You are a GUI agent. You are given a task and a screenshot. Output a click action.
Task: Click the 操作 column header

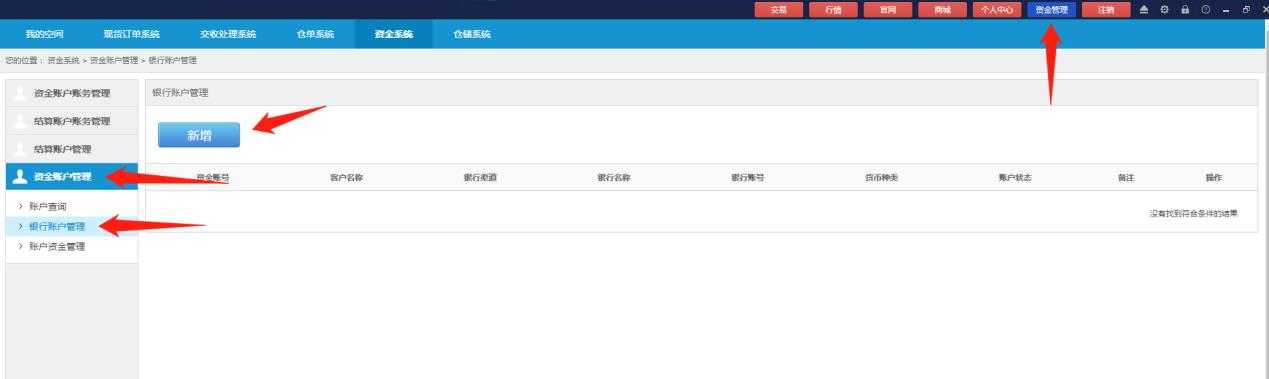click(x=1214, y=178)
